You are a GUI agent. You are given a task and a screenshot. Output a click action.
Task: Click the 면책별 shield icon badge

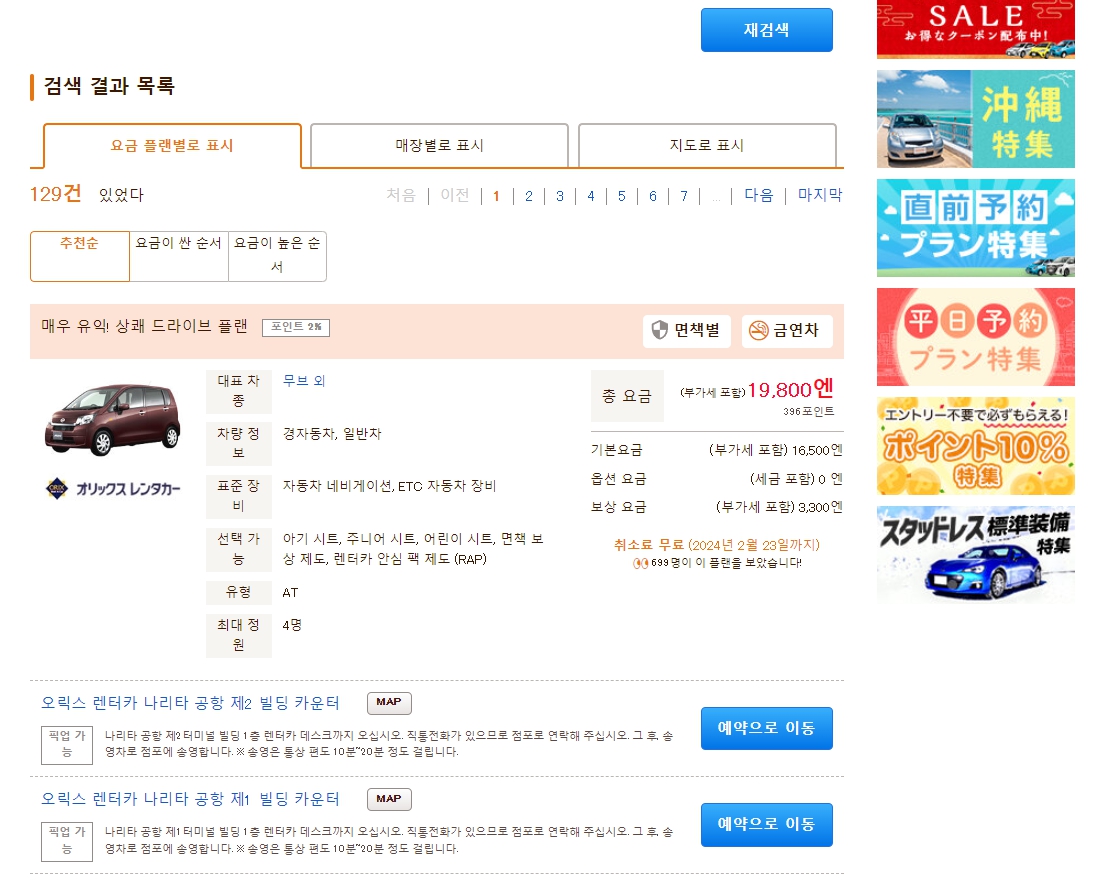click(x=687, y=331)
